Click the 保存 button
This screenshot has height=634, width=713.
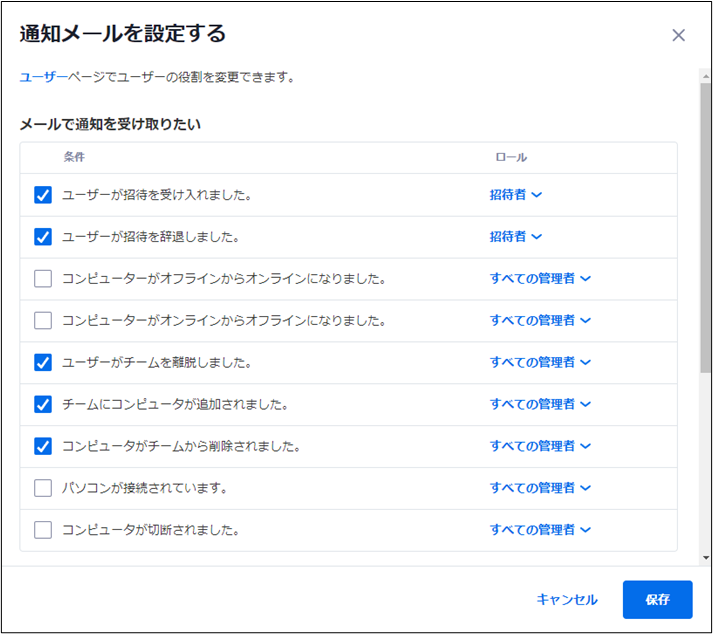pos(658,599)
